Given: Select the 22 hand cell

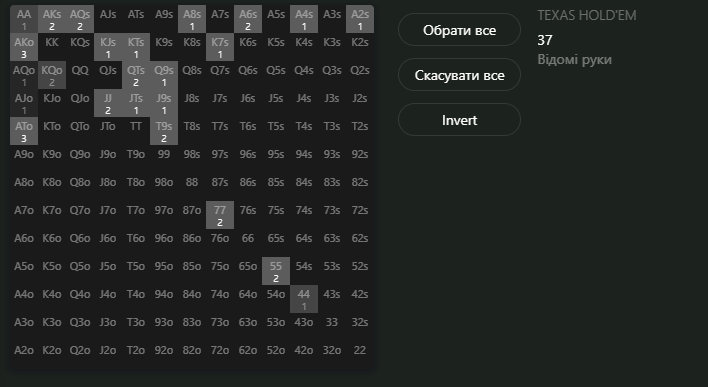Looking at the screenshot, I should (360, 355).
